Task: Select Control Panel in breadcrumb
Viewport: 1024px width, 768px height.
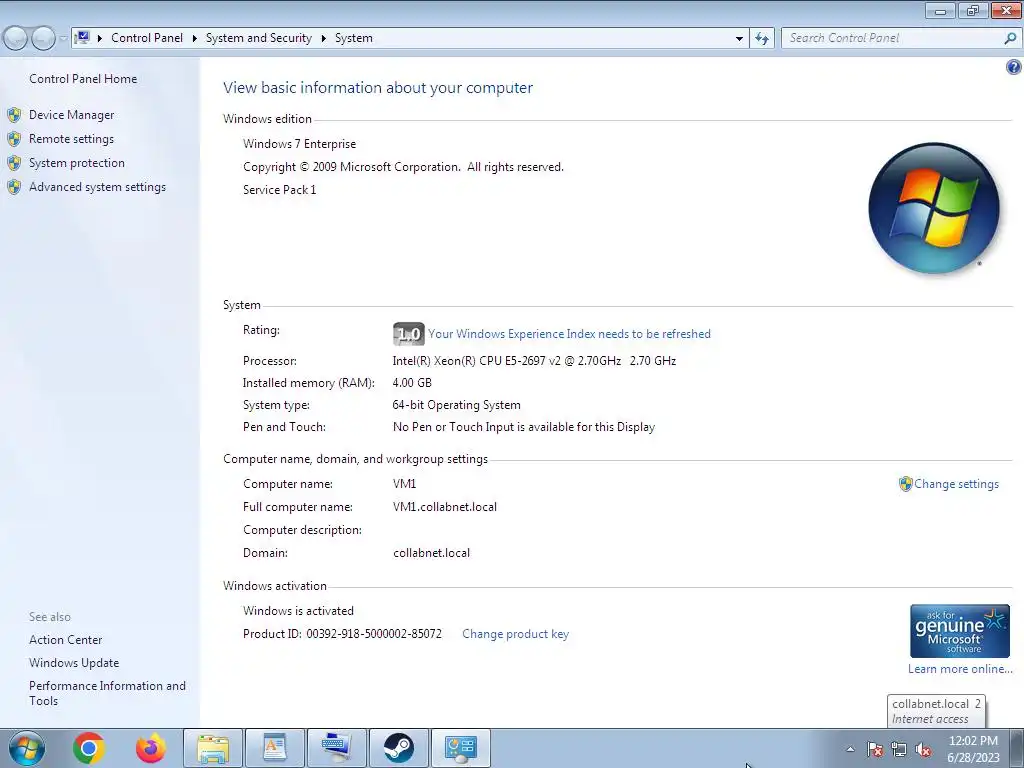Action: tap(147, 38)
